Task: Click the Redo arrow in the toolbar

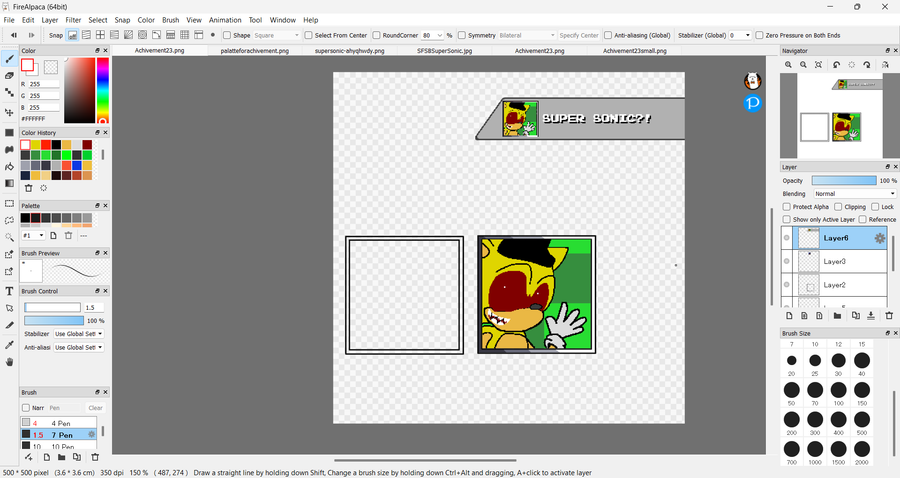Action: [32, 35]
